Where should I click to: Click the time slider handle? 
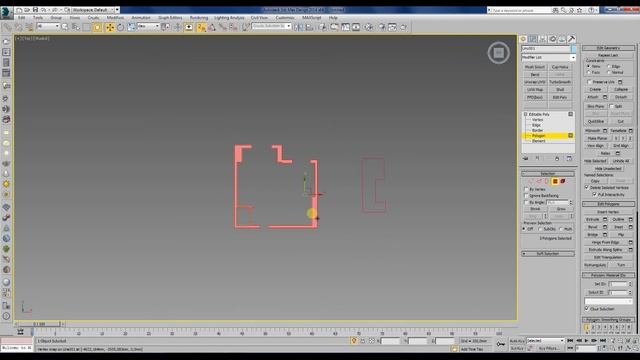(x=40, y=324)
